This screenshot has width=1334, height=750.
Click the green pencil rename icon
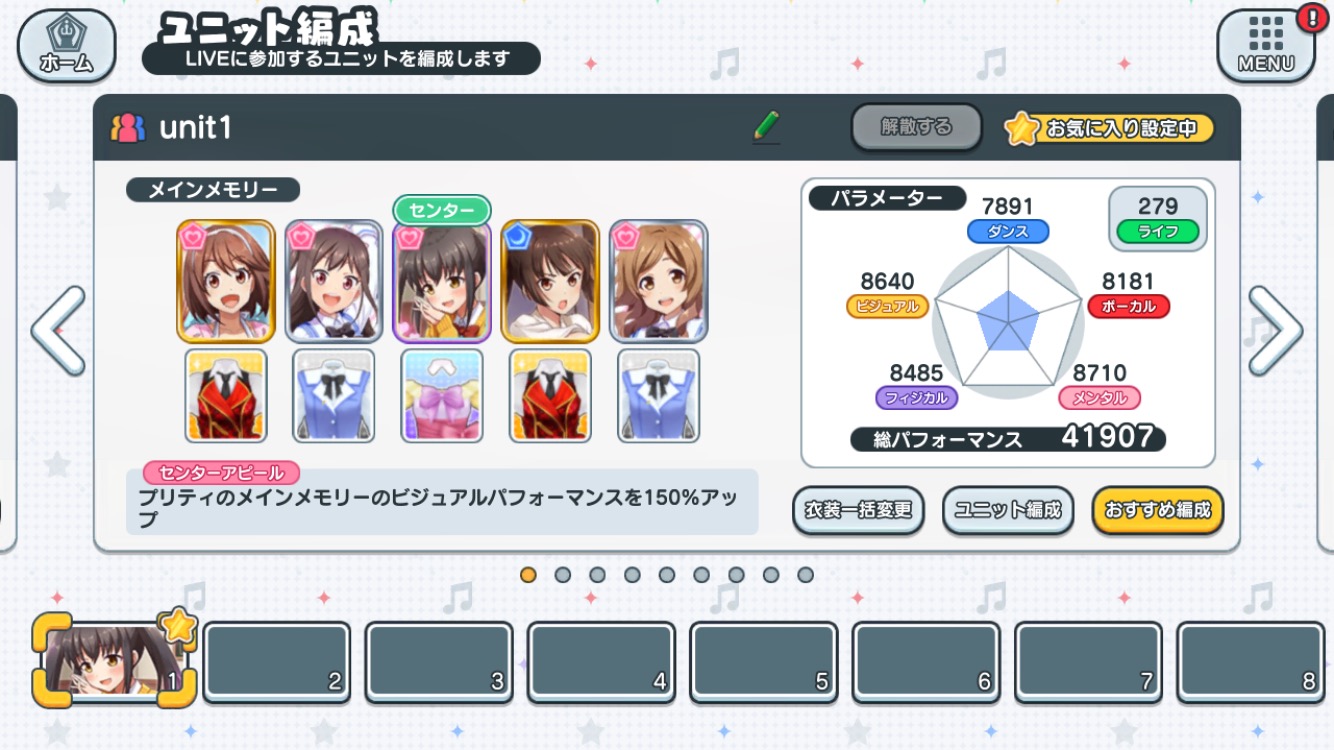point(766,127)
